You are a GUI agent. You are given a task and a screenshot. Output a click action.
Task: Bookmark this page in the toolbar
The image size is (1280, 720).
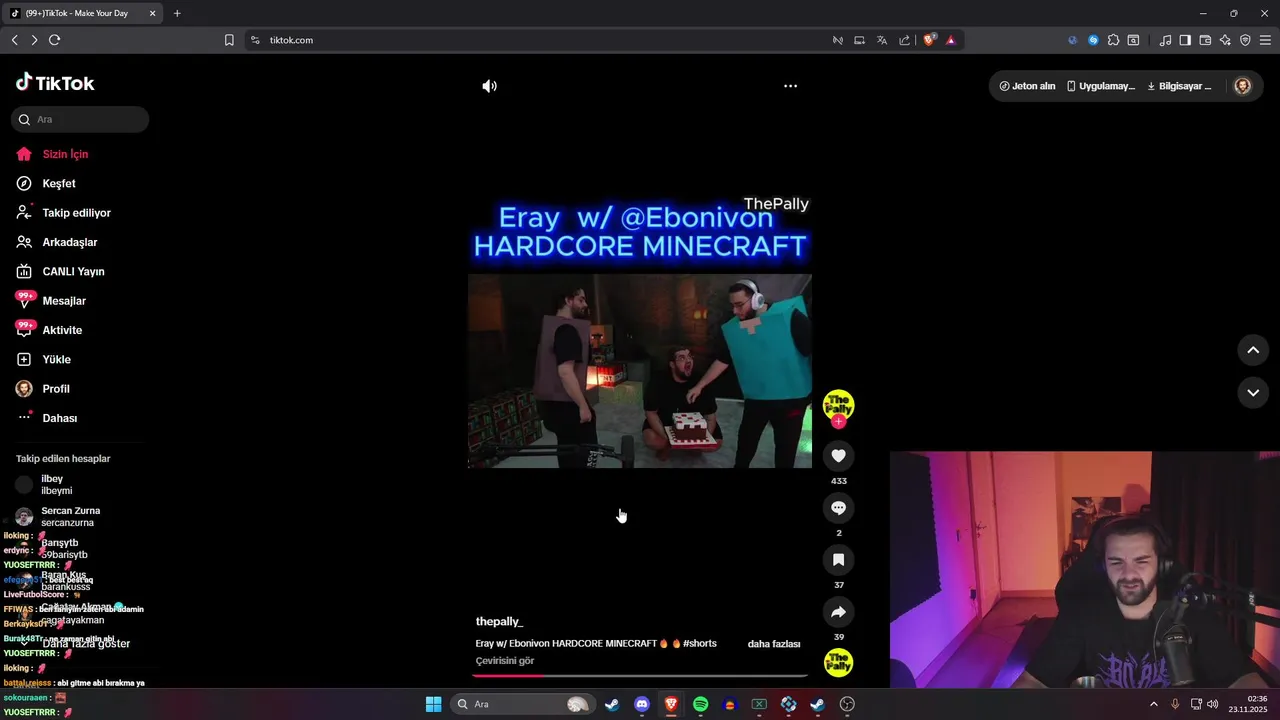tap(229, 40)
